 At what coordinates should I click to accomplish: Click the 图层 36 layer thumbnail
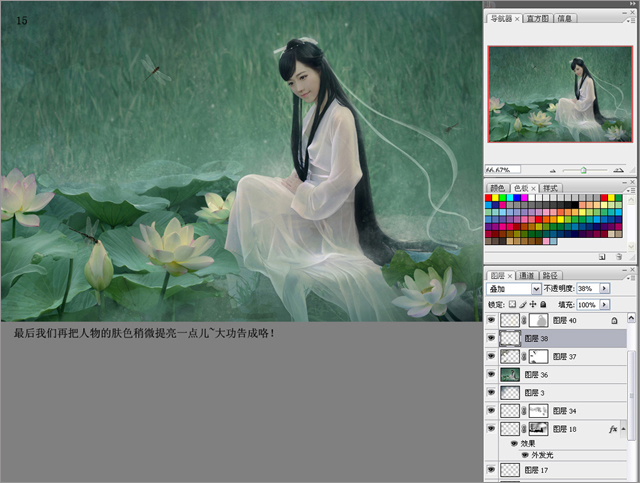tap(510, 374)
